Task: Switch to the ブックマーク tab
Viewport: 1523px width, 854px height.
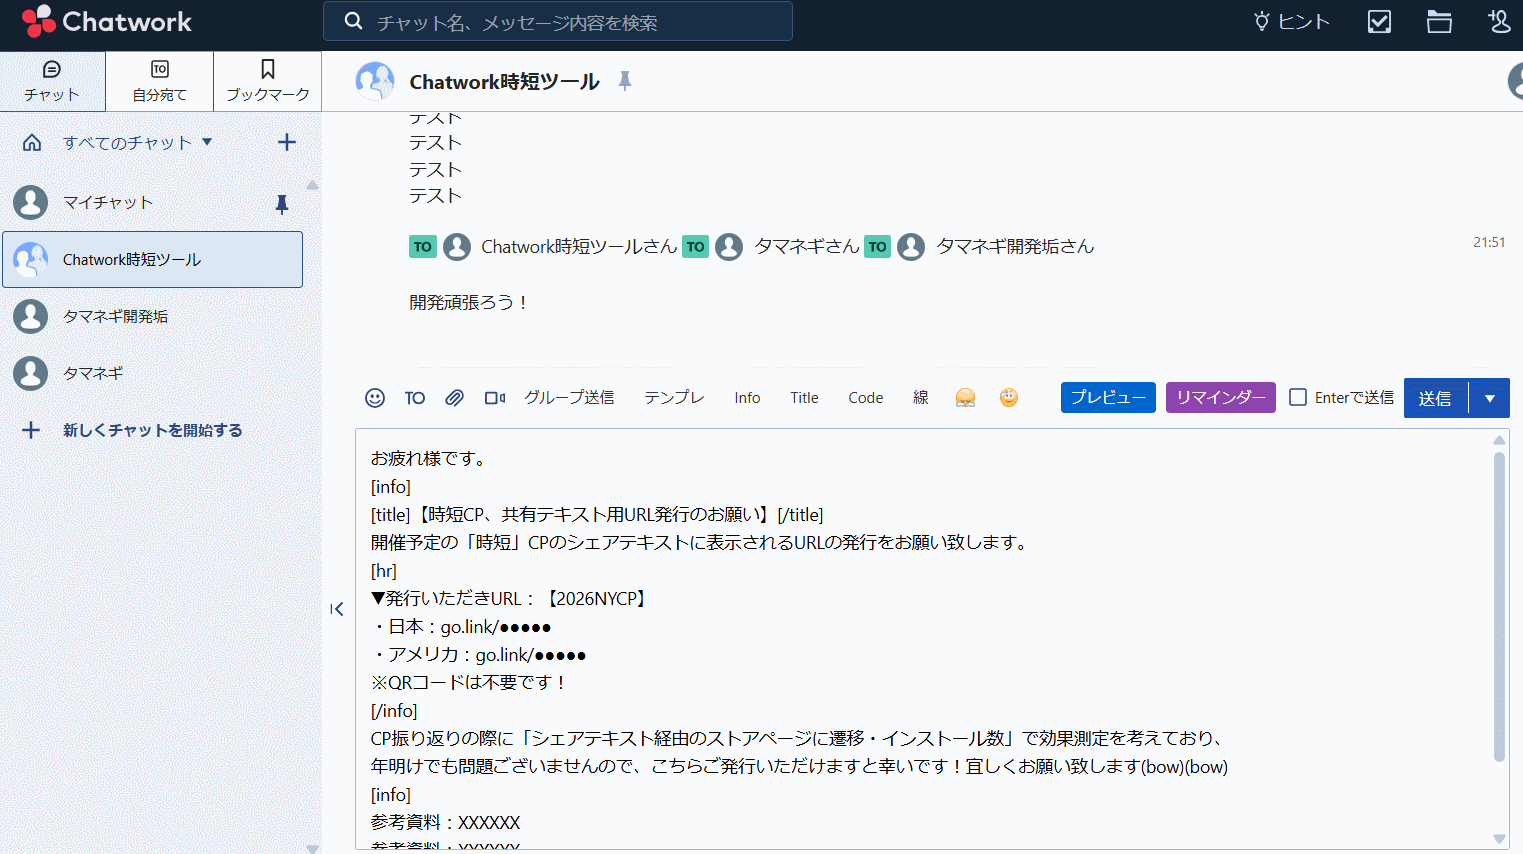Action: [x=267, y=81]
